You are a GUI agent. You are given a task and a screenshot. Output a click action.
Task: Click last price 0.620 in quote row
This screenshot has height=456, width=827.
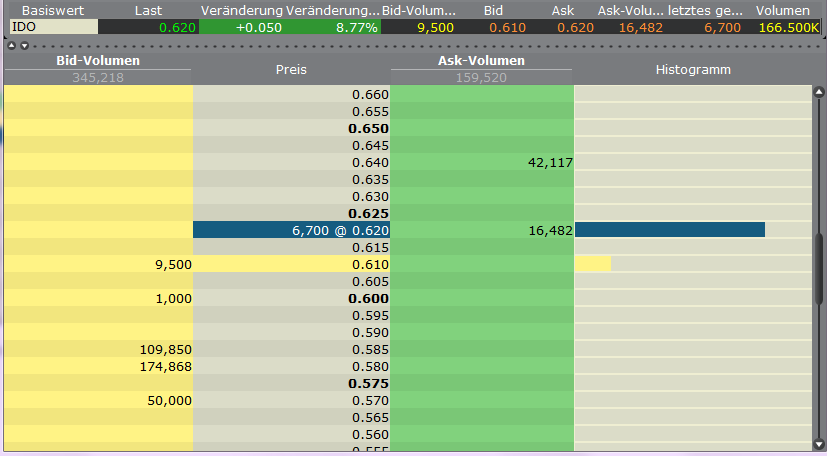click(x=177, y=27)
